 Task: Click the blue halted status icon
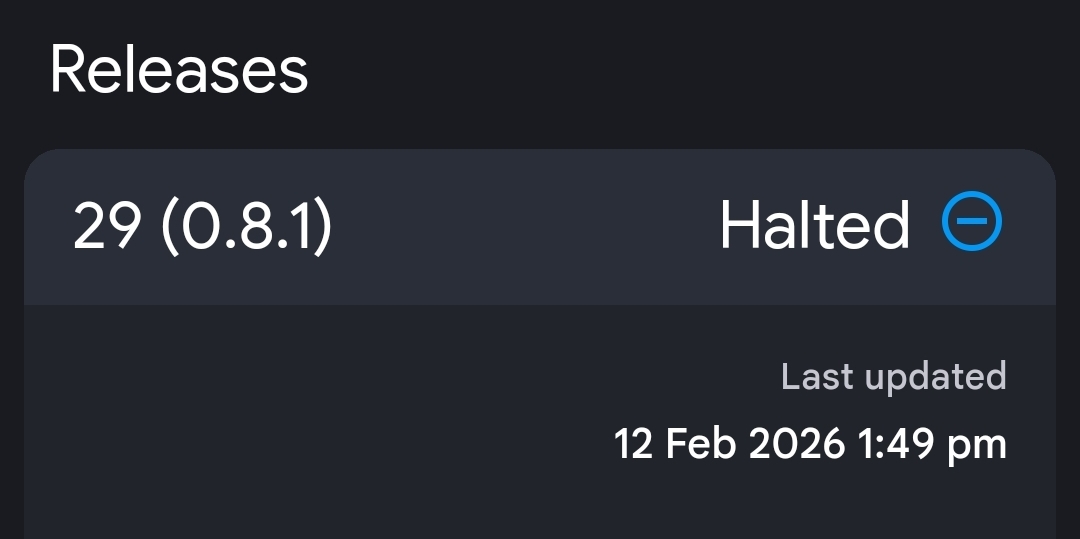(971, 221)
